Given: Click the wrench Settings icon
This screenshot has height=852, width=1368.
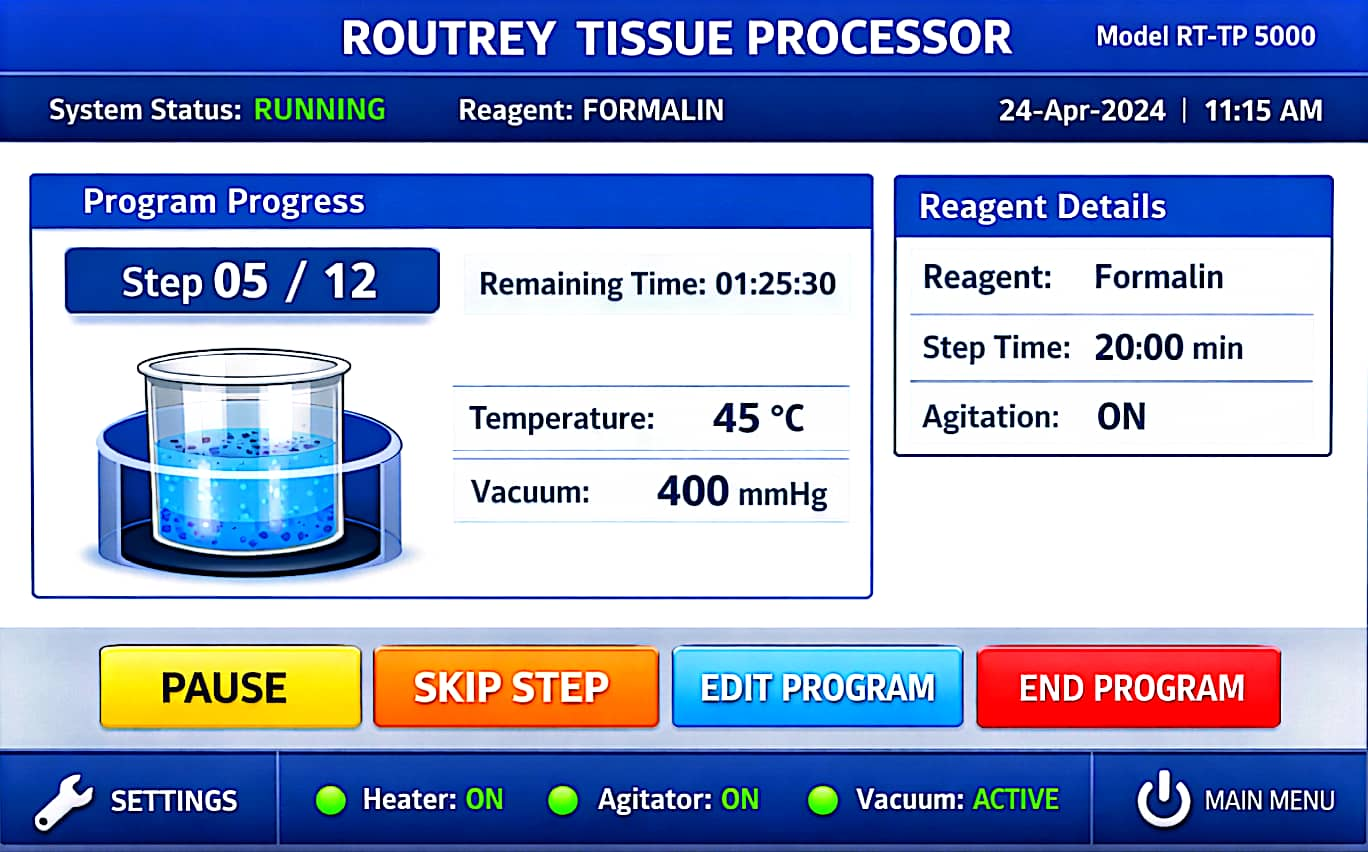Looking at the screenshot, I should 64,800.
